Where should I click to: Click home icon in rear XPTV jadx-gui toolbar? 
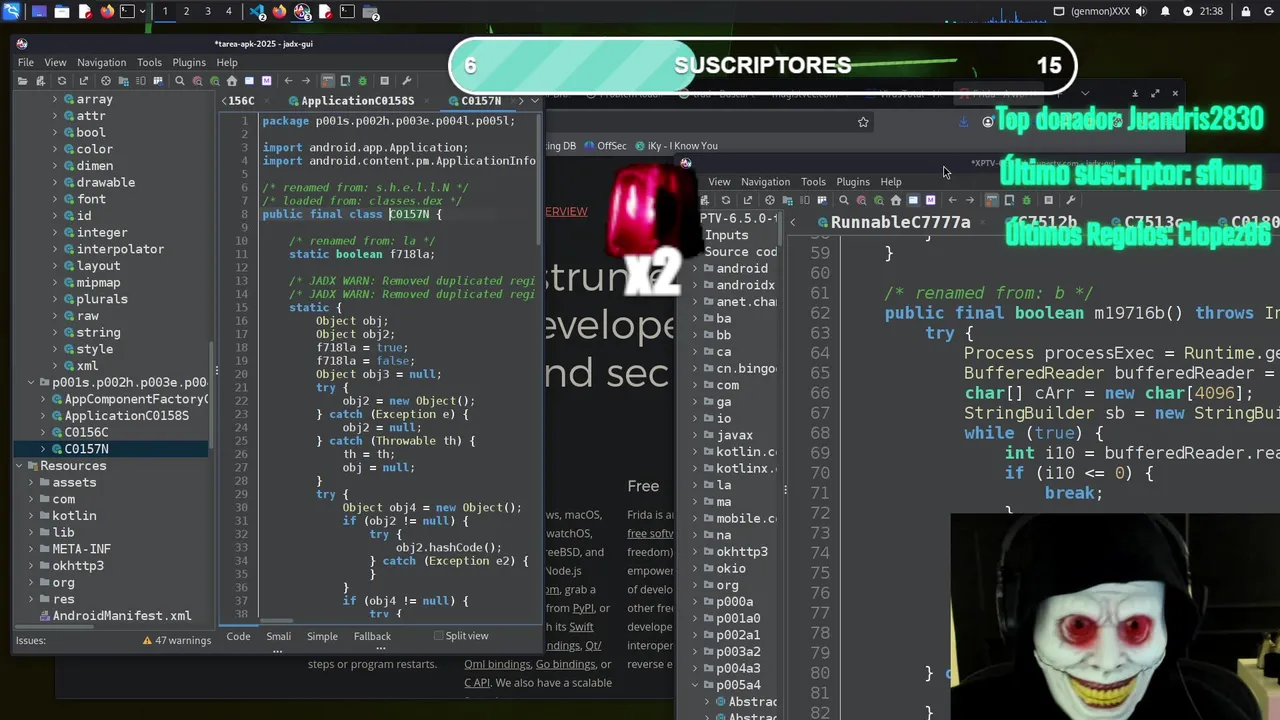[x=896, y=200]
